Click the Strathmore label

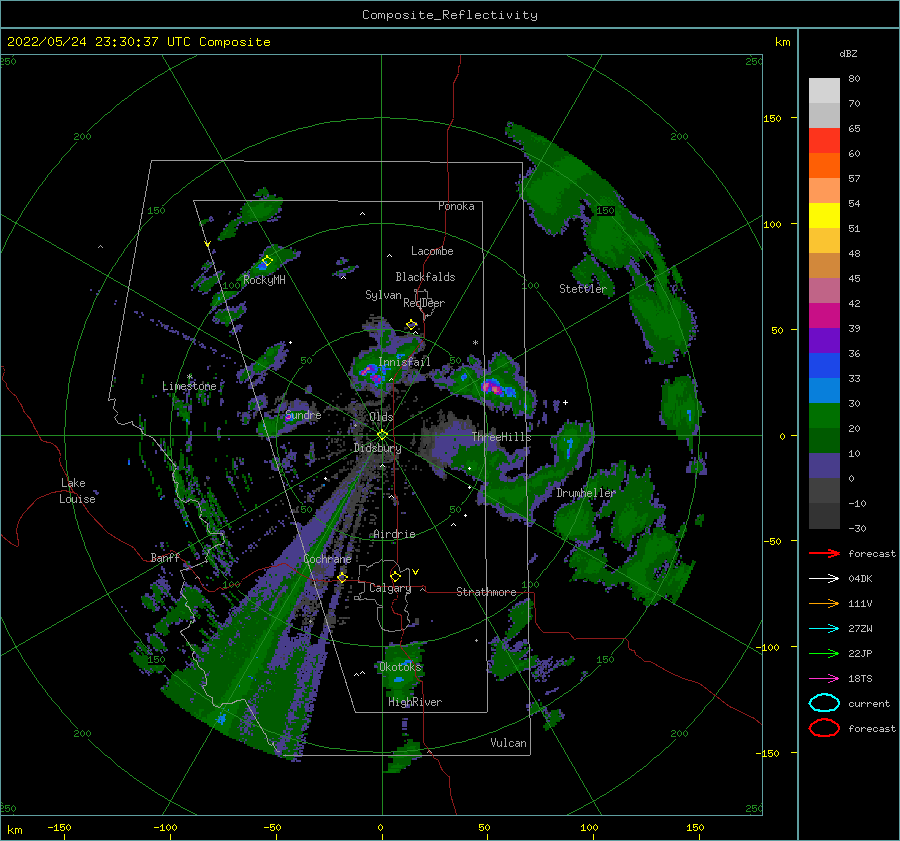click(486, 592)
